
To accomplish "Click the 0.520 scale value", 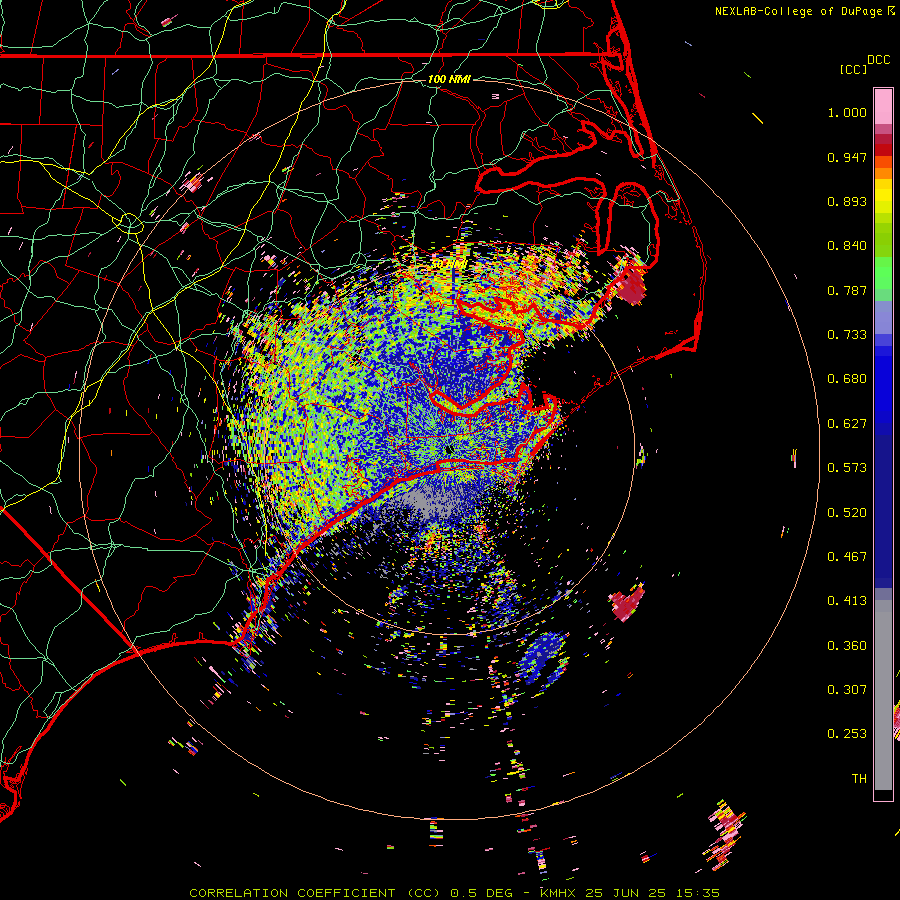I will click(847, 513).
